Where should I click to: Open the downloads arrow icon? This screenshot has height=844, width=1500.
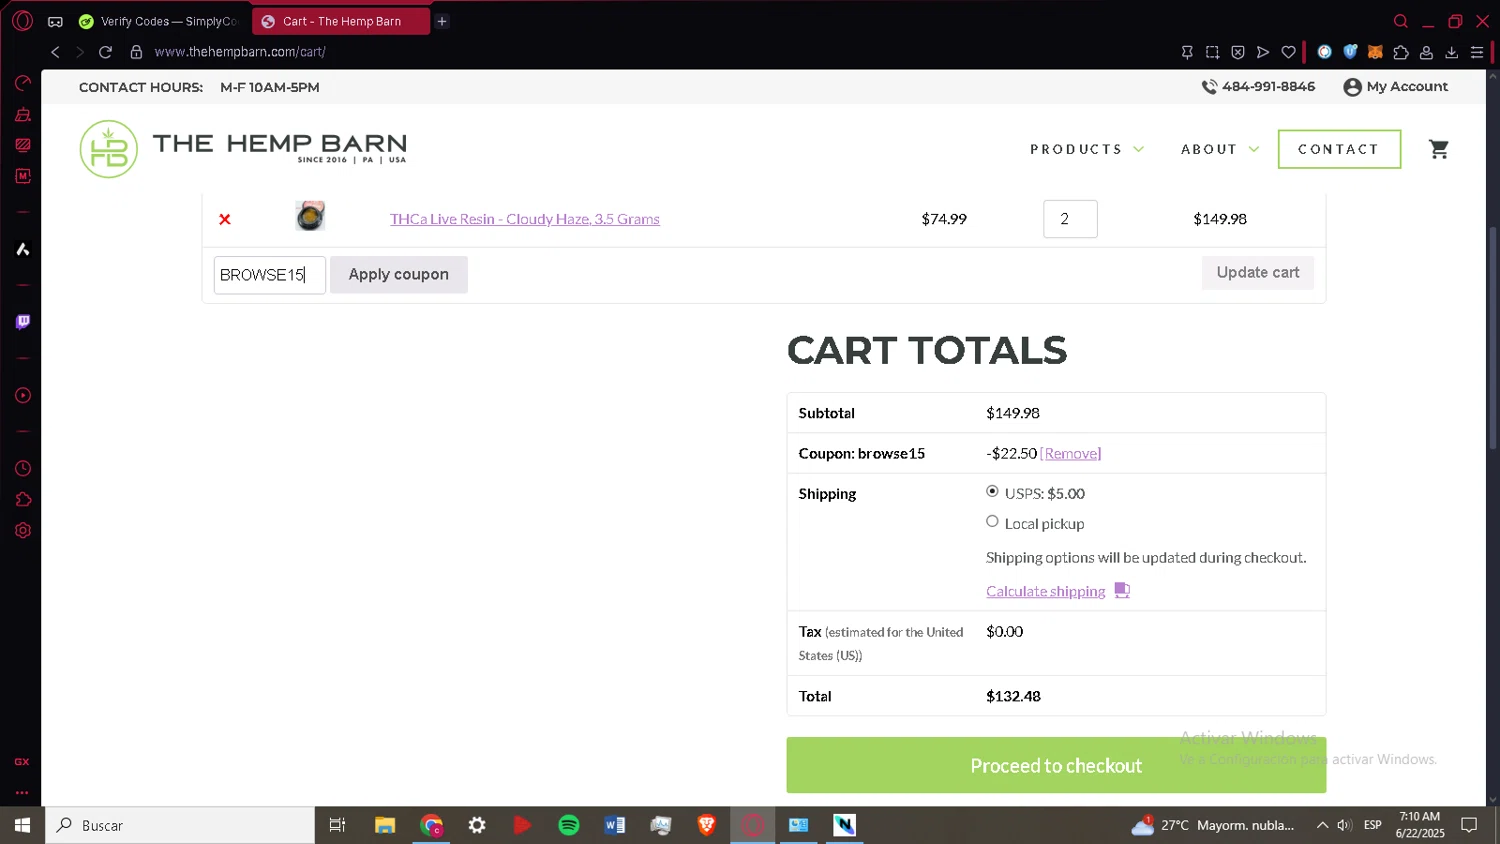tap(1452, 52)
